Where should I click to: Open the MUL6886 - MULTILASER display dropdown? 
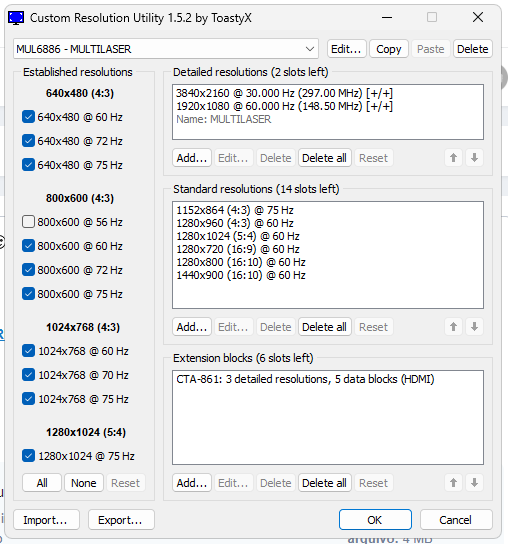166,49
